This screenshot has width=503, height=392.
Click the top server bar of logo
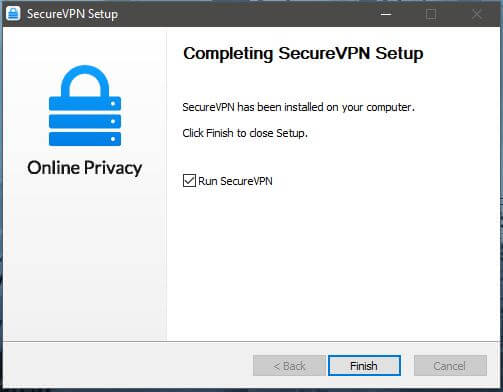(85, 103)
